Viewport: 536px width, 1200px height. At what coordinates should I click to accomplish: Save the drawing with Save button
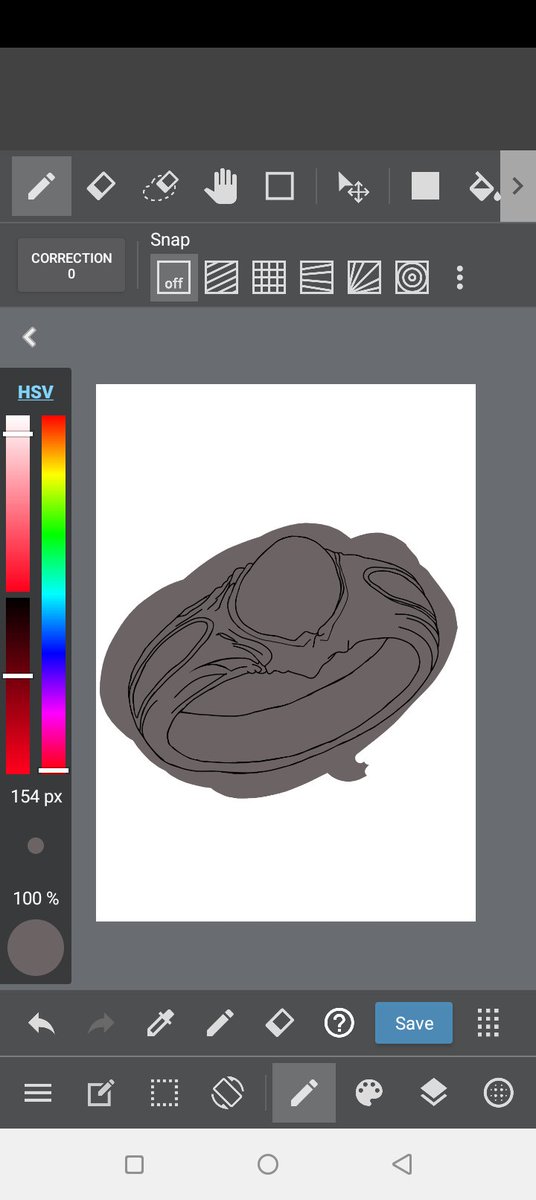(x=414, y=1023)
